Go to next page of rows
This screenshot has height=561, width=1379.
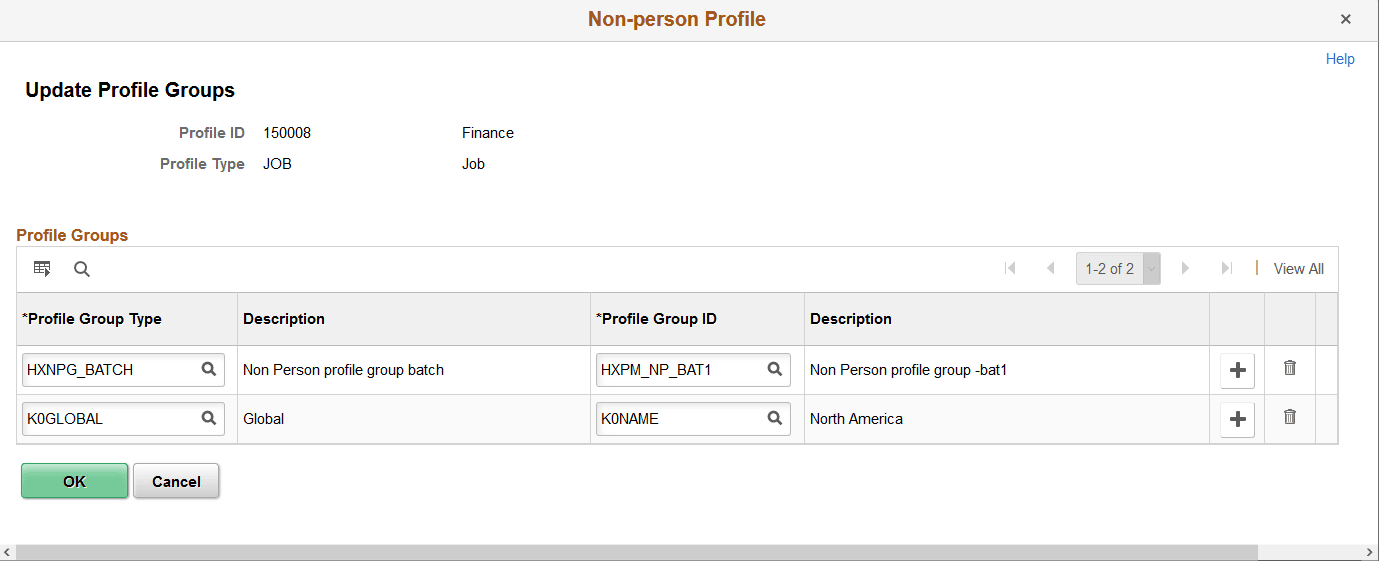pyautogui.click(x=1186, y=268)
